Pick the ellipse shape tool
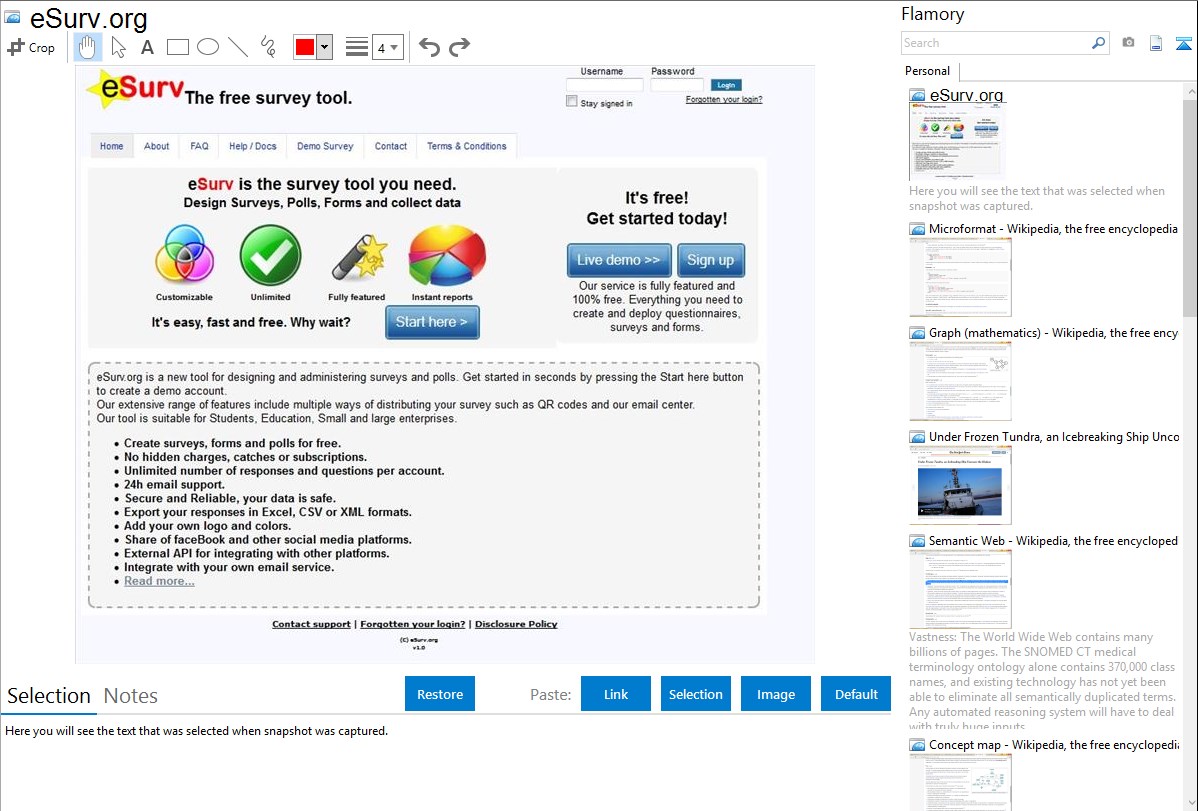Screen dimensions: 1198x811 point(208,47)
